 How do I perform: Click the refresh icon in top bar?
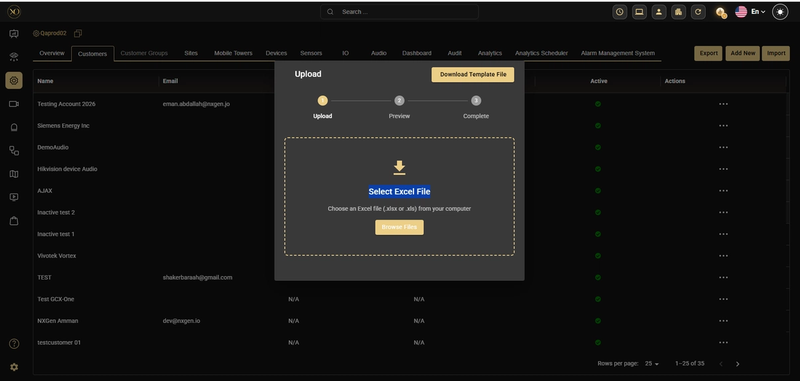point(698,12)
